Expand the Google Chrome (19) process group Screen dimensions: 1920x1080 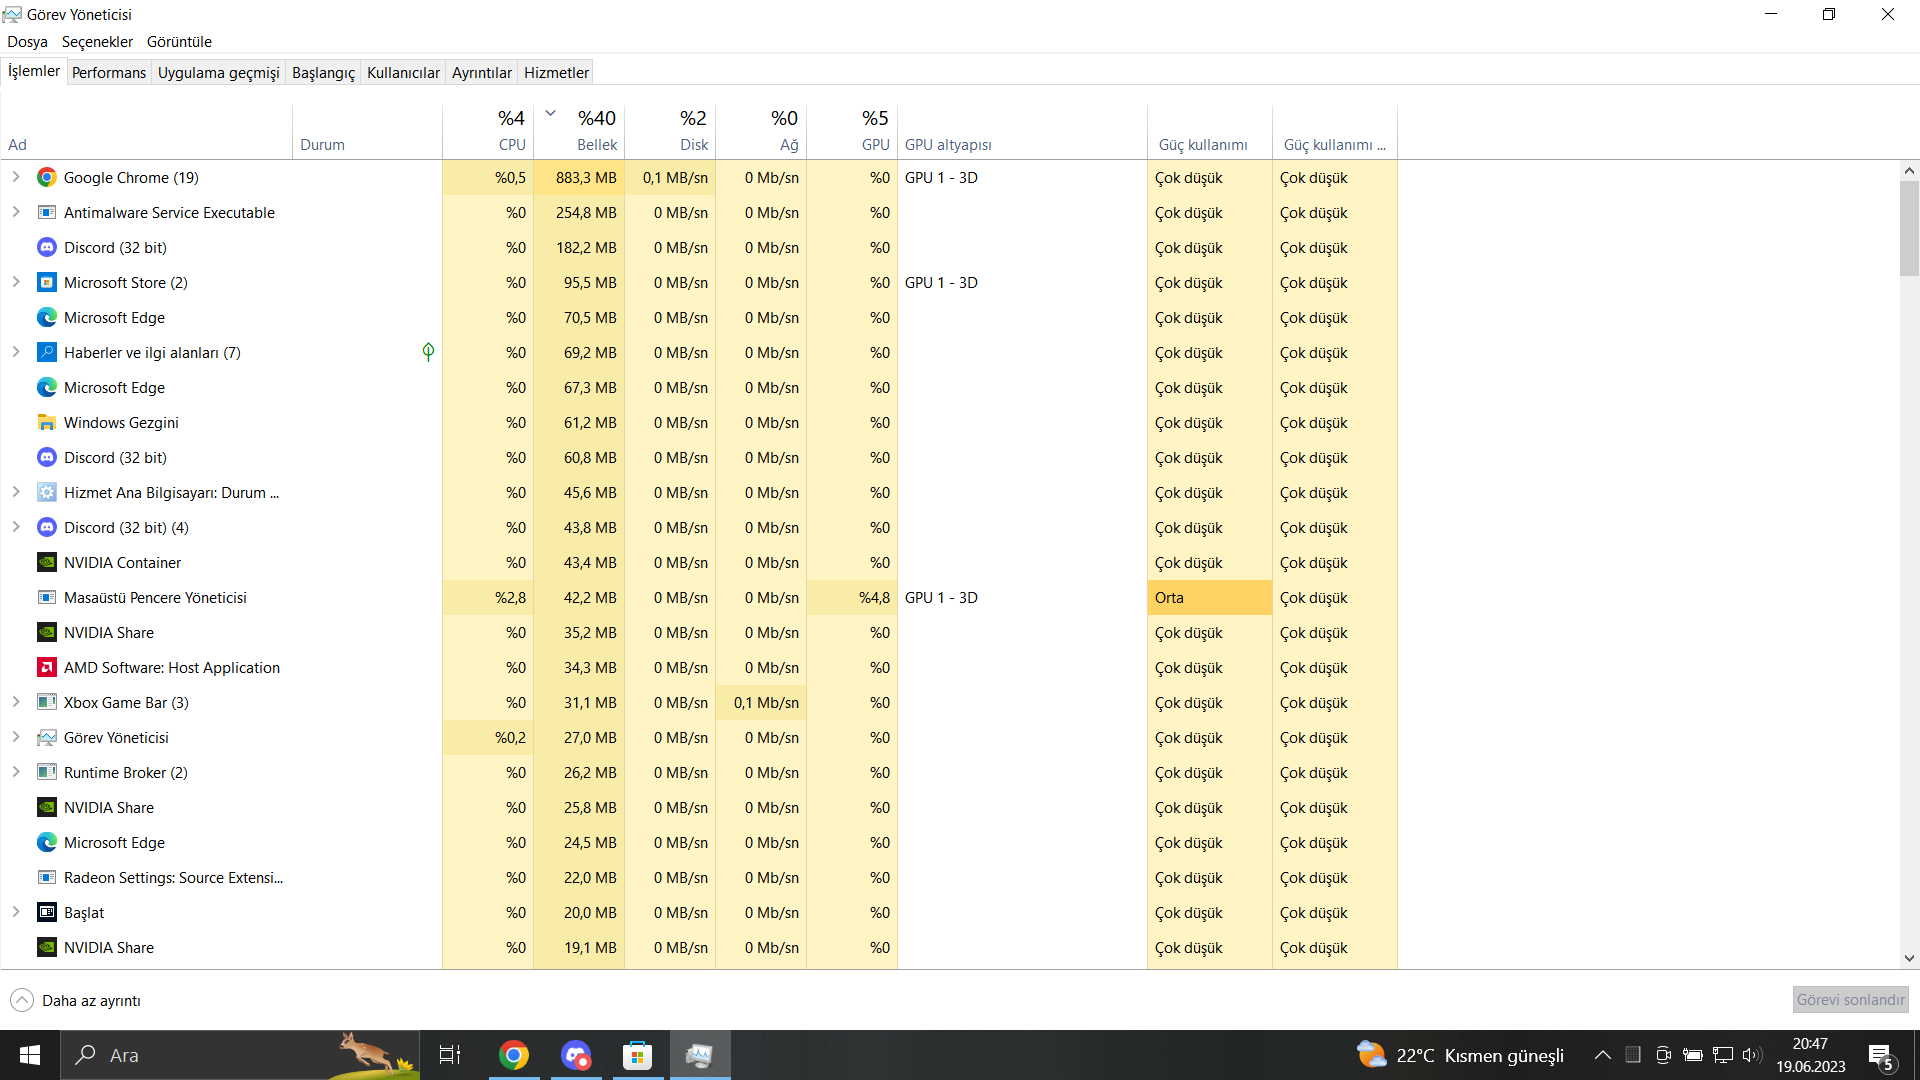(16, 177)
